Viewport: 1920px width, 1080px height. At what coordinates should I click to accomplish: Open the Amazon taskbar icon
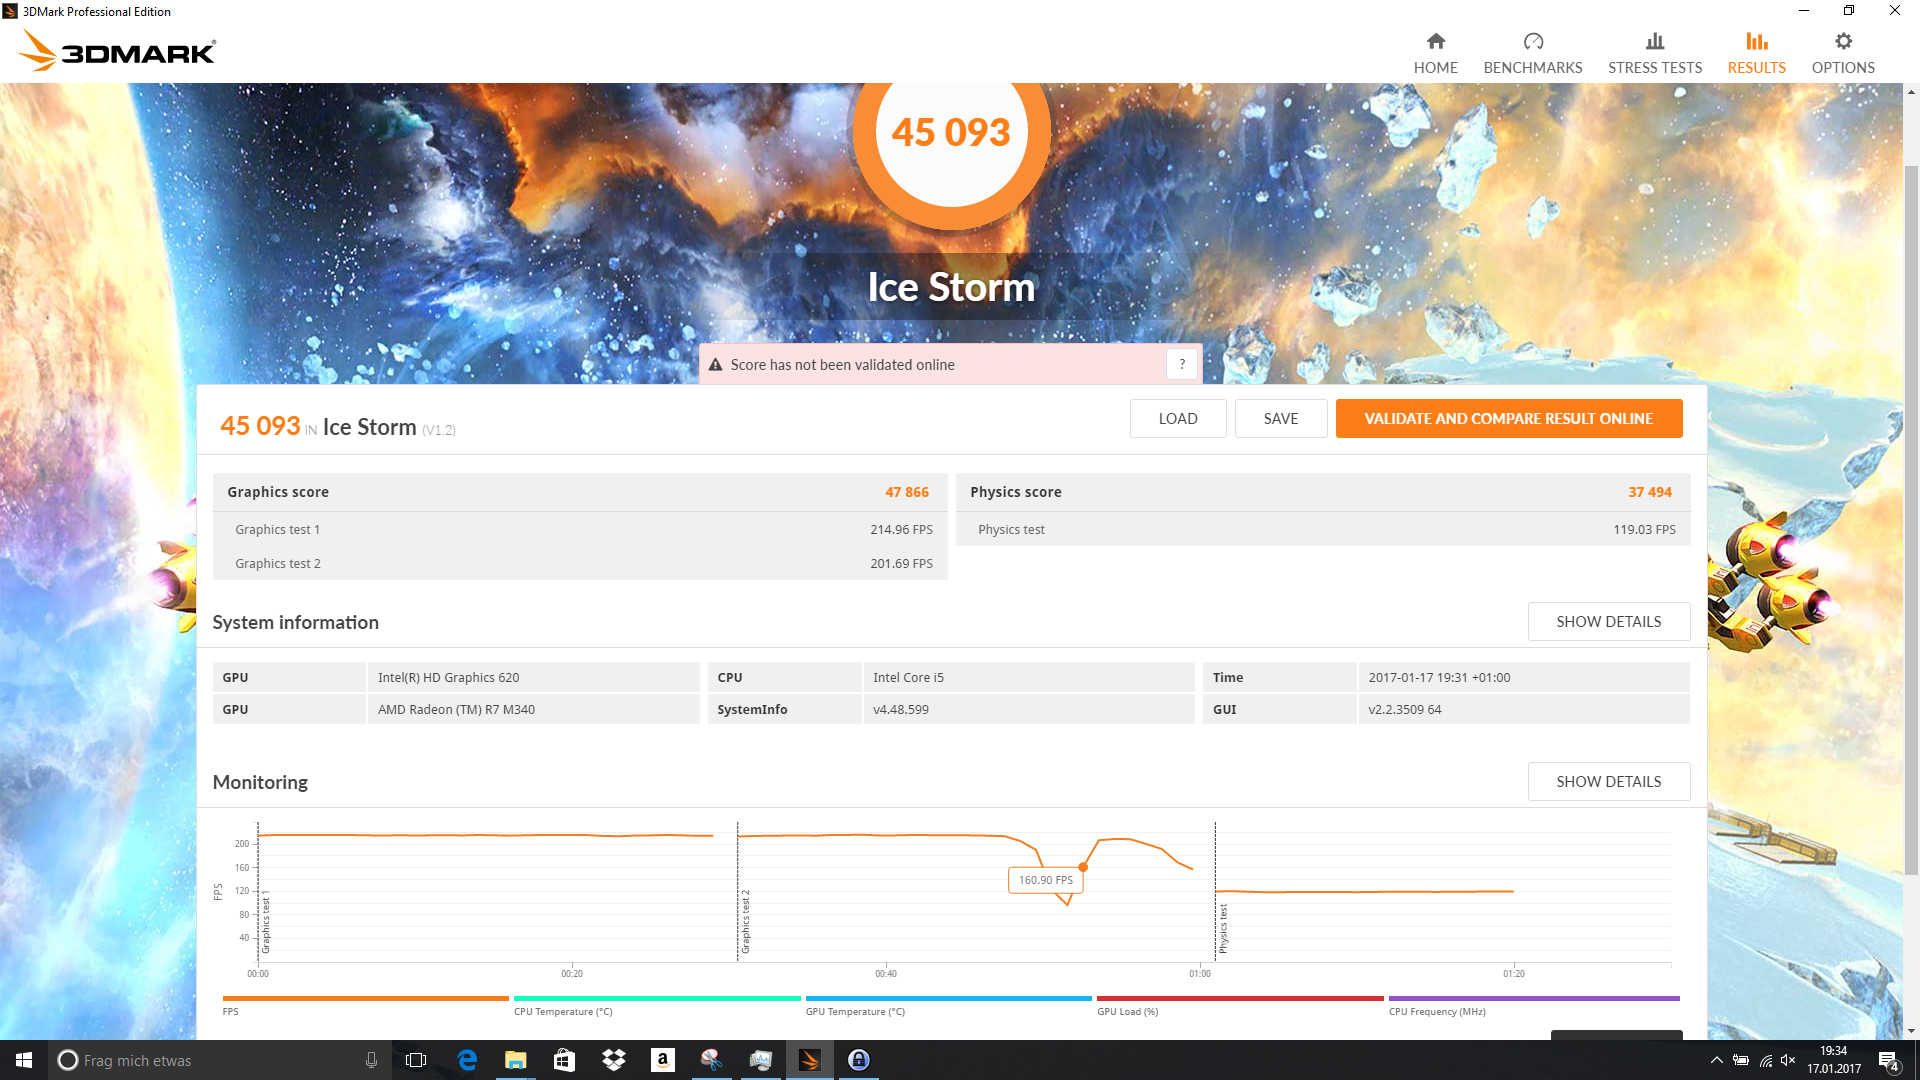[x=662, y=1060]
